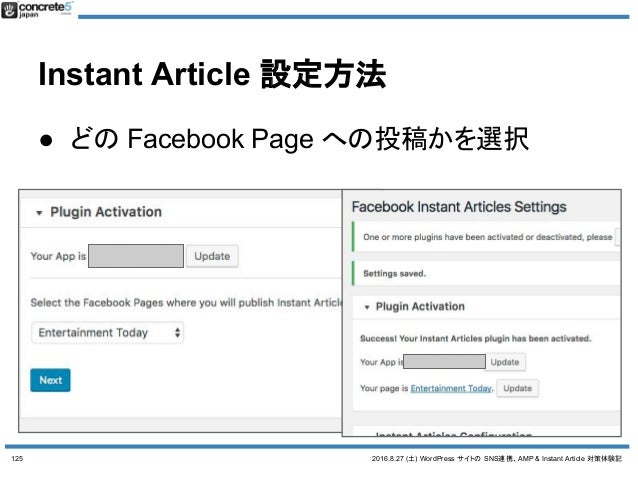Click the Facebook Page bullet text

pos(299,139)
